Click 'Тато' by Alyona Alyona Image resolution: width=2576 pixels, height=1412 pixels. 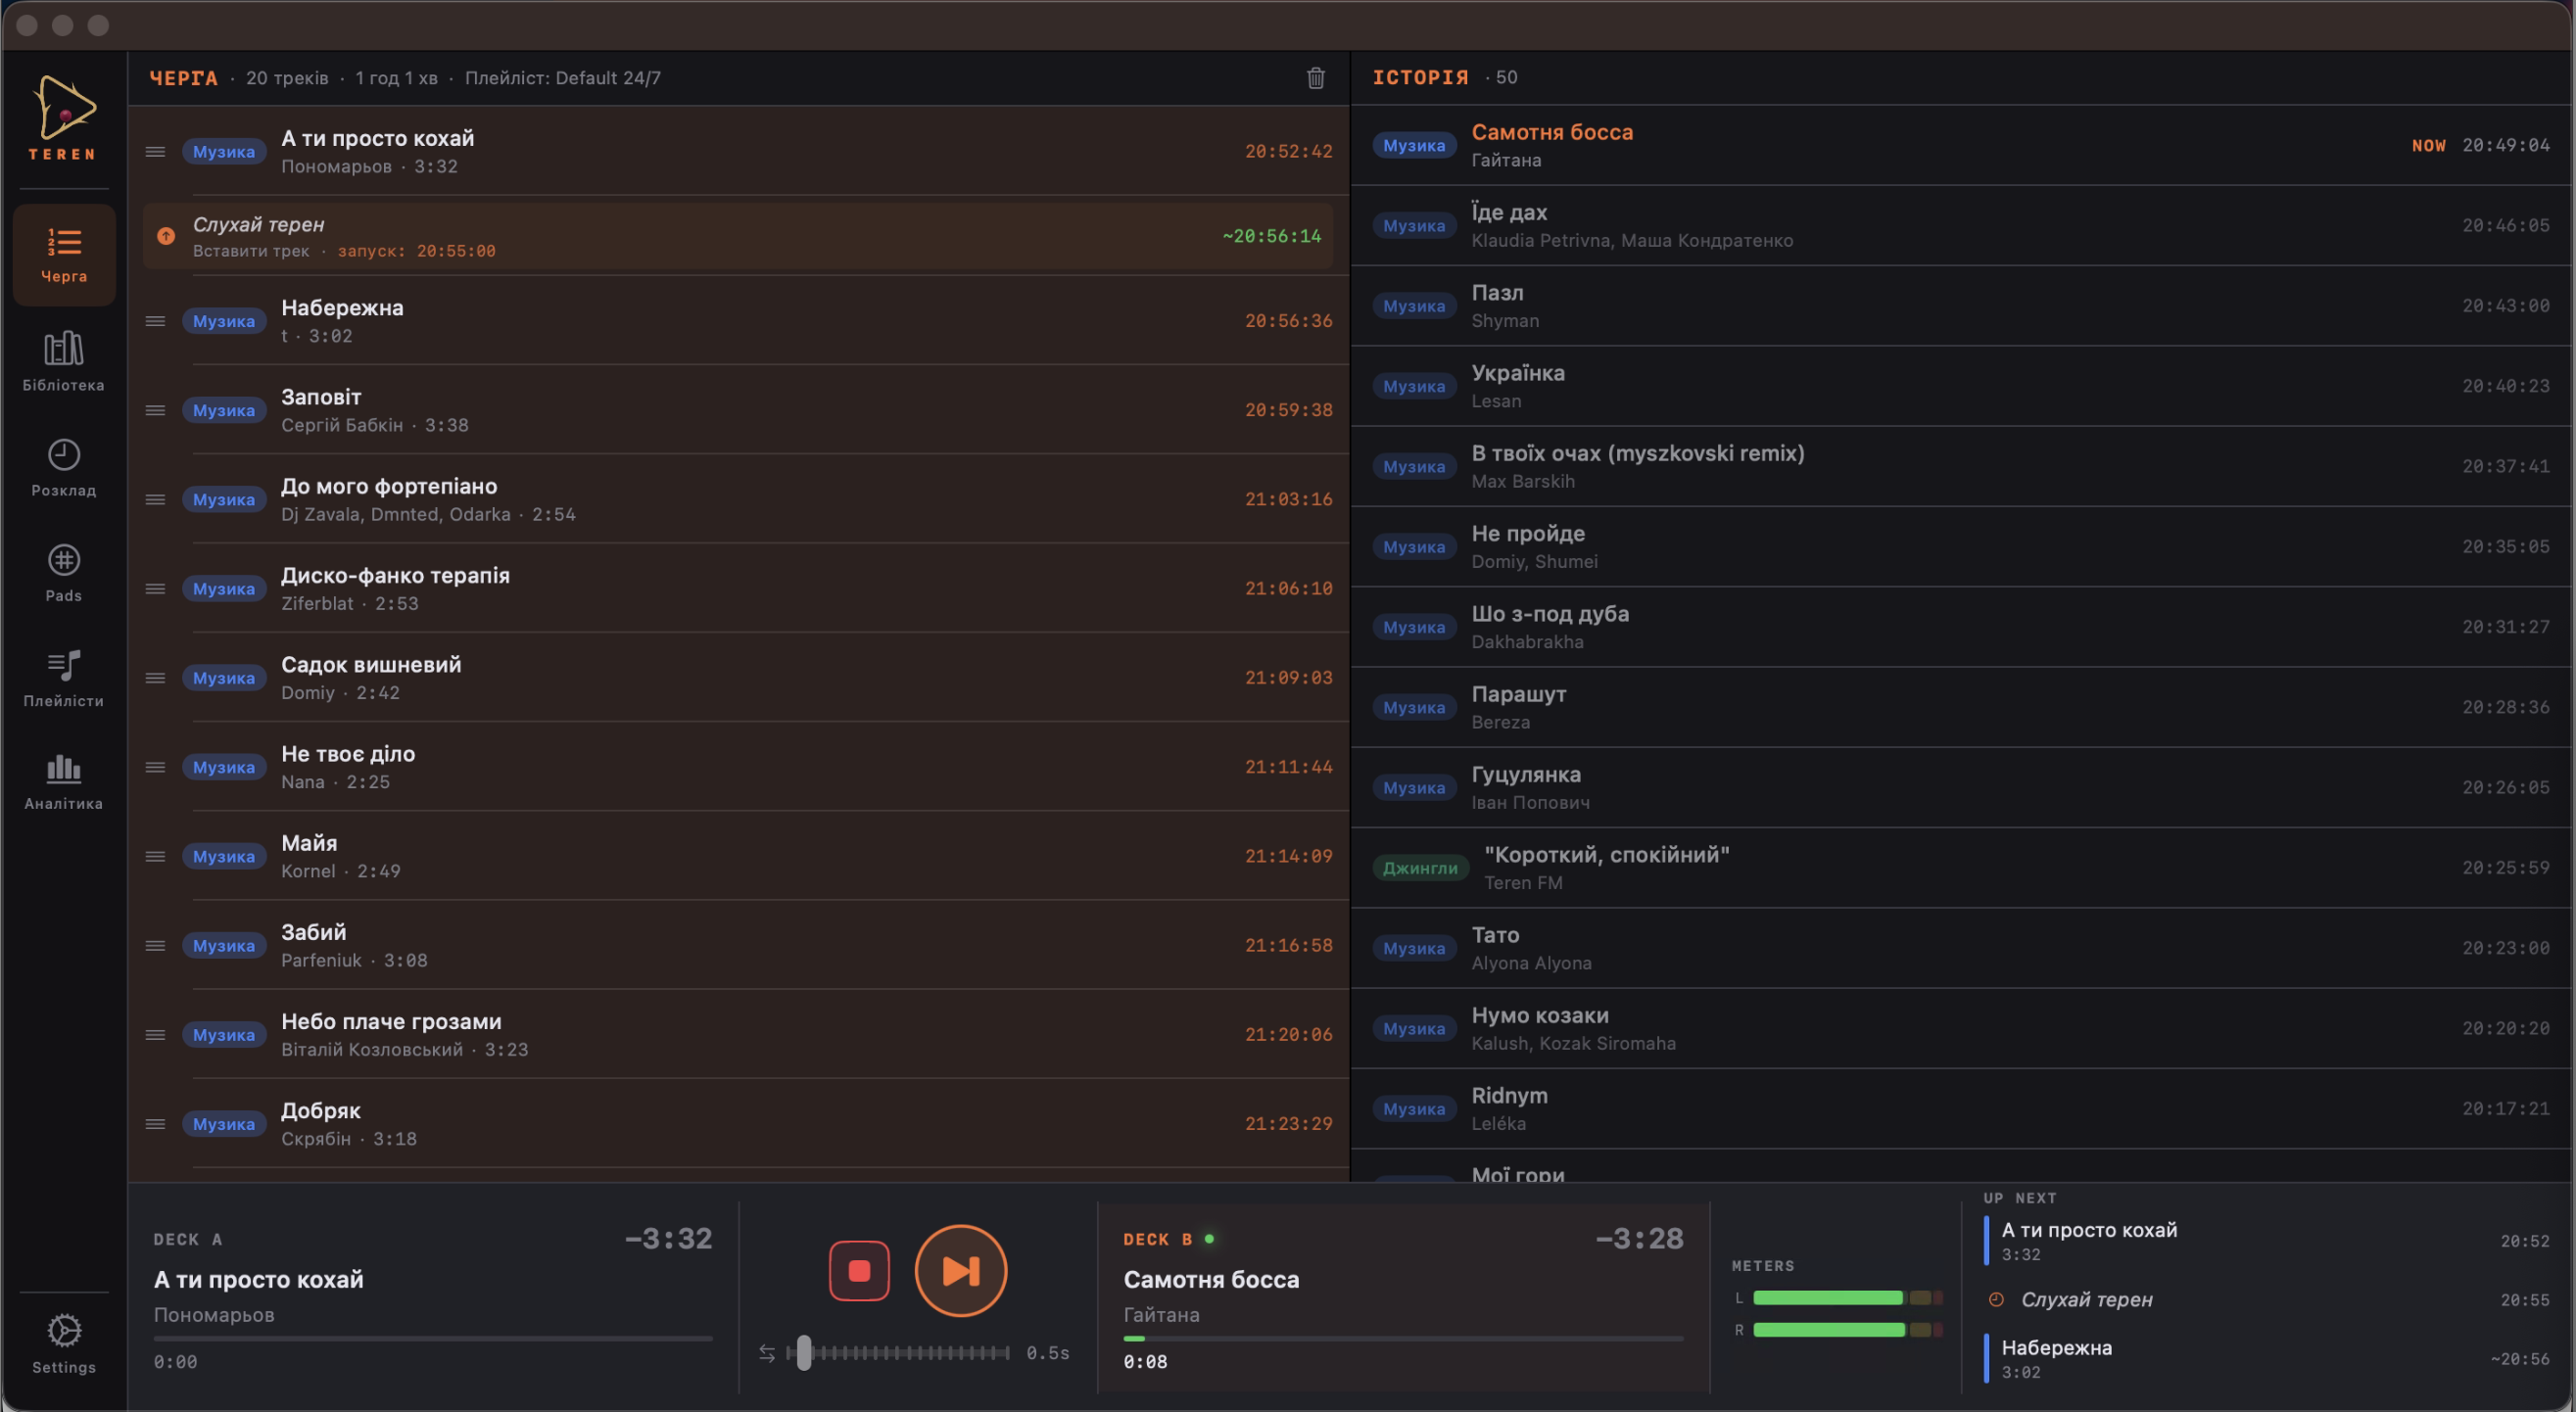coord(1961,948)
